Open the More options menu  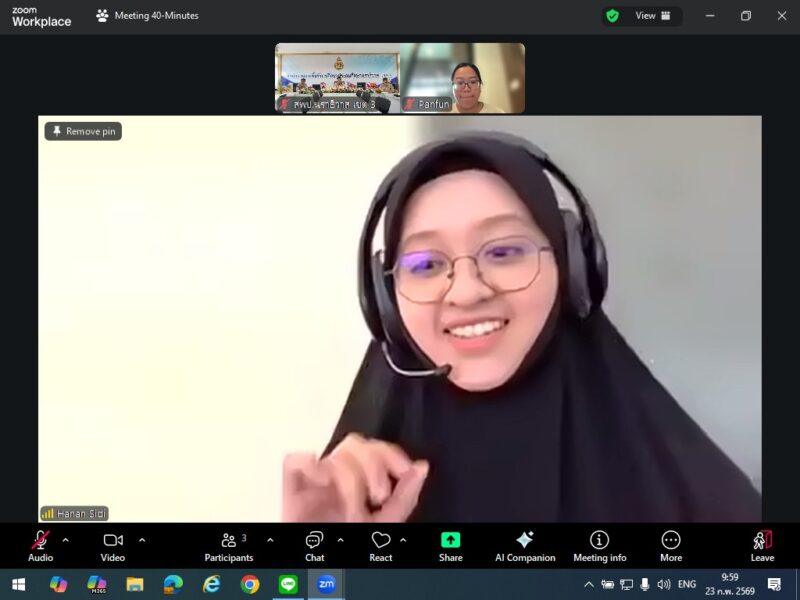671,546
